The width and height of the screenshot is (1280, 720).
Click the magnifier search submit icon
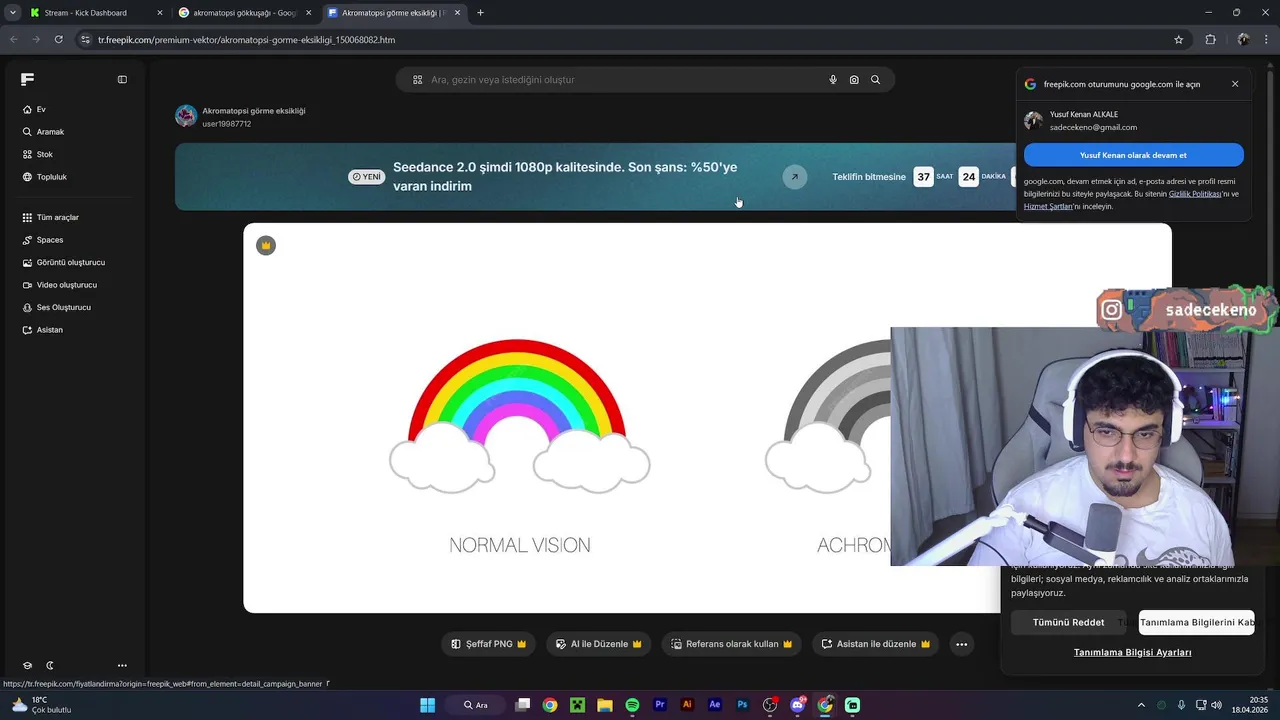click(875, 80)
